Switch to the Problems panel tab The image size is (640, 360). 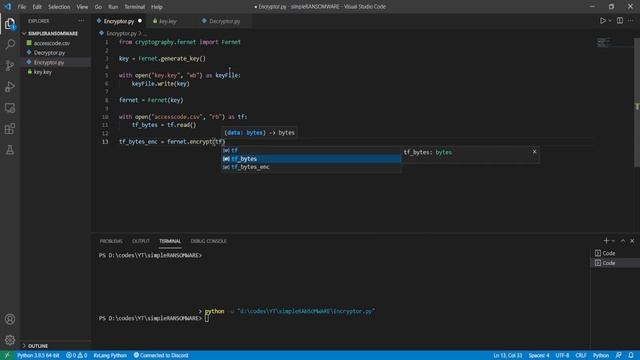coord(111,241)
